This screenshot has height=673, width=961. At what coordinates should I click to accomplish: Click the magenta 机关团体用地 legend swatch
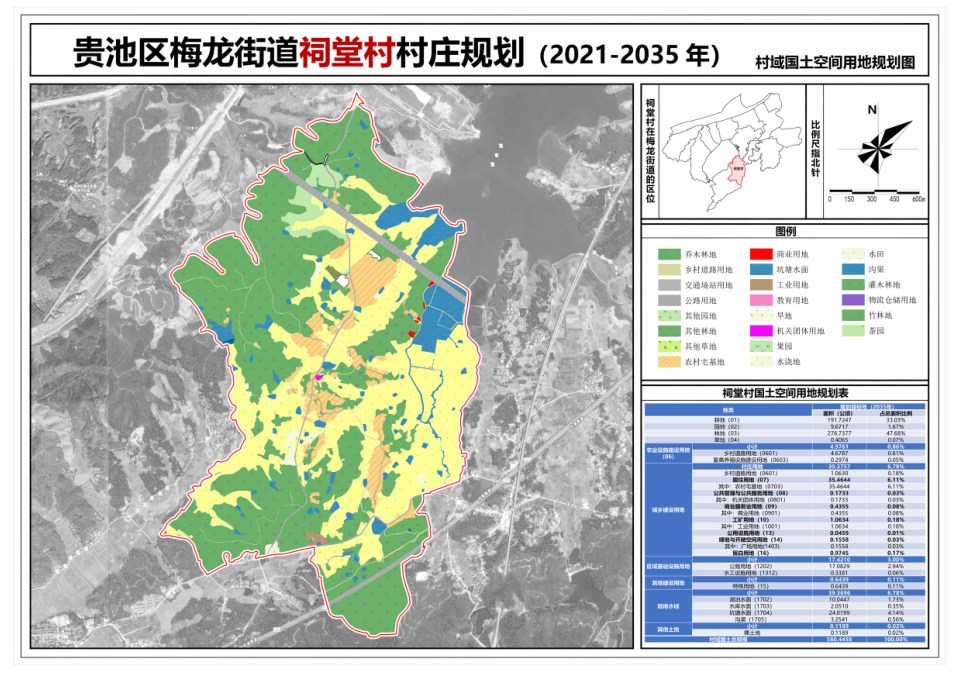click(763, 331)
